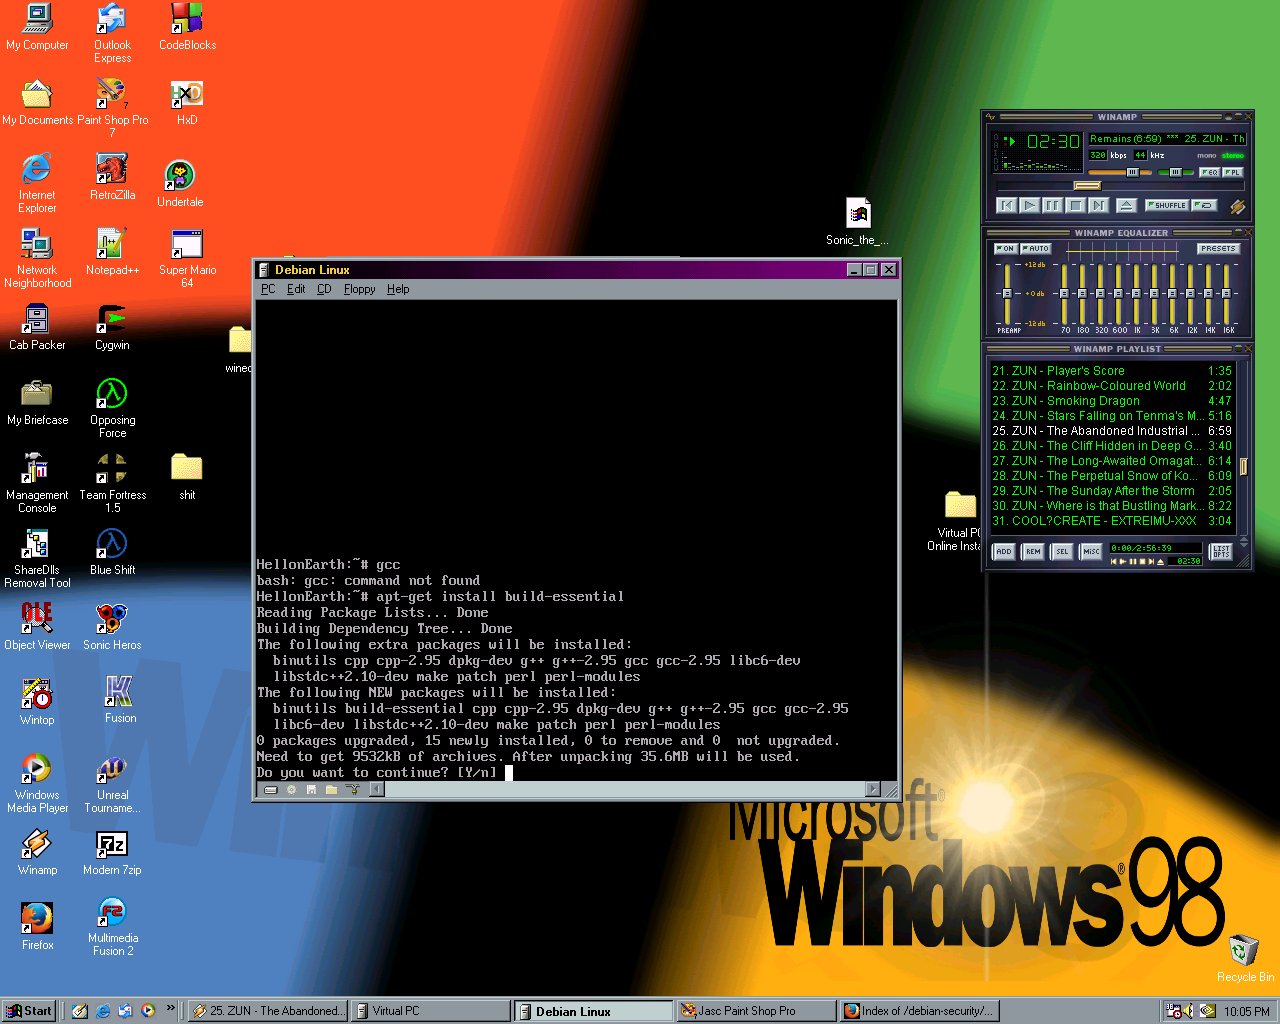Viewport: 1280px width, 1024px height.
Task: Open the Edit menu in Debian Linux window
Action: [296, 289]
